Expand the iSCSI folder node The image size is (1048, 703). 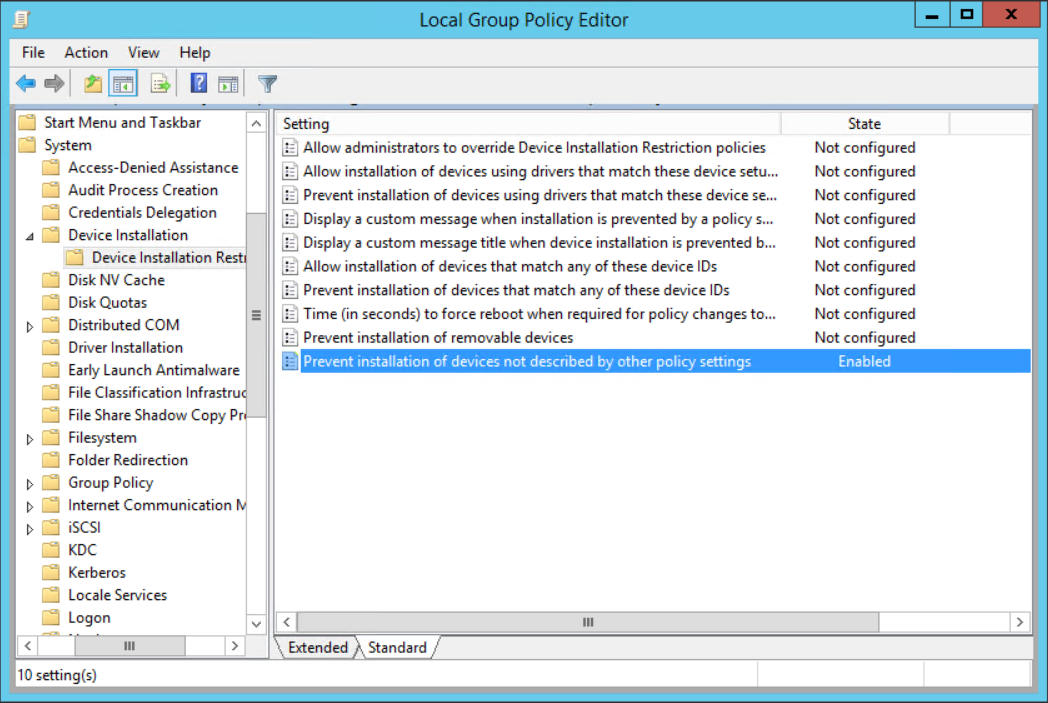[29, 528]
